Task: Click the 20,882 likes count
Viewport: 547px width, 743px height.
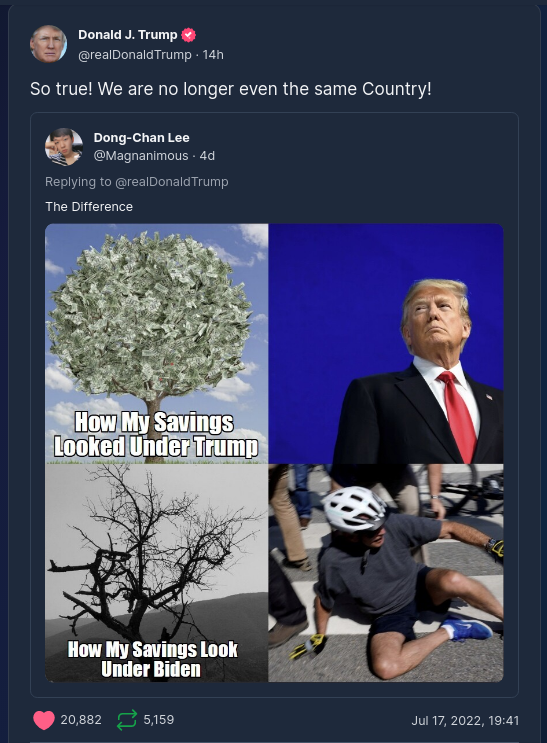Action: 81,720
